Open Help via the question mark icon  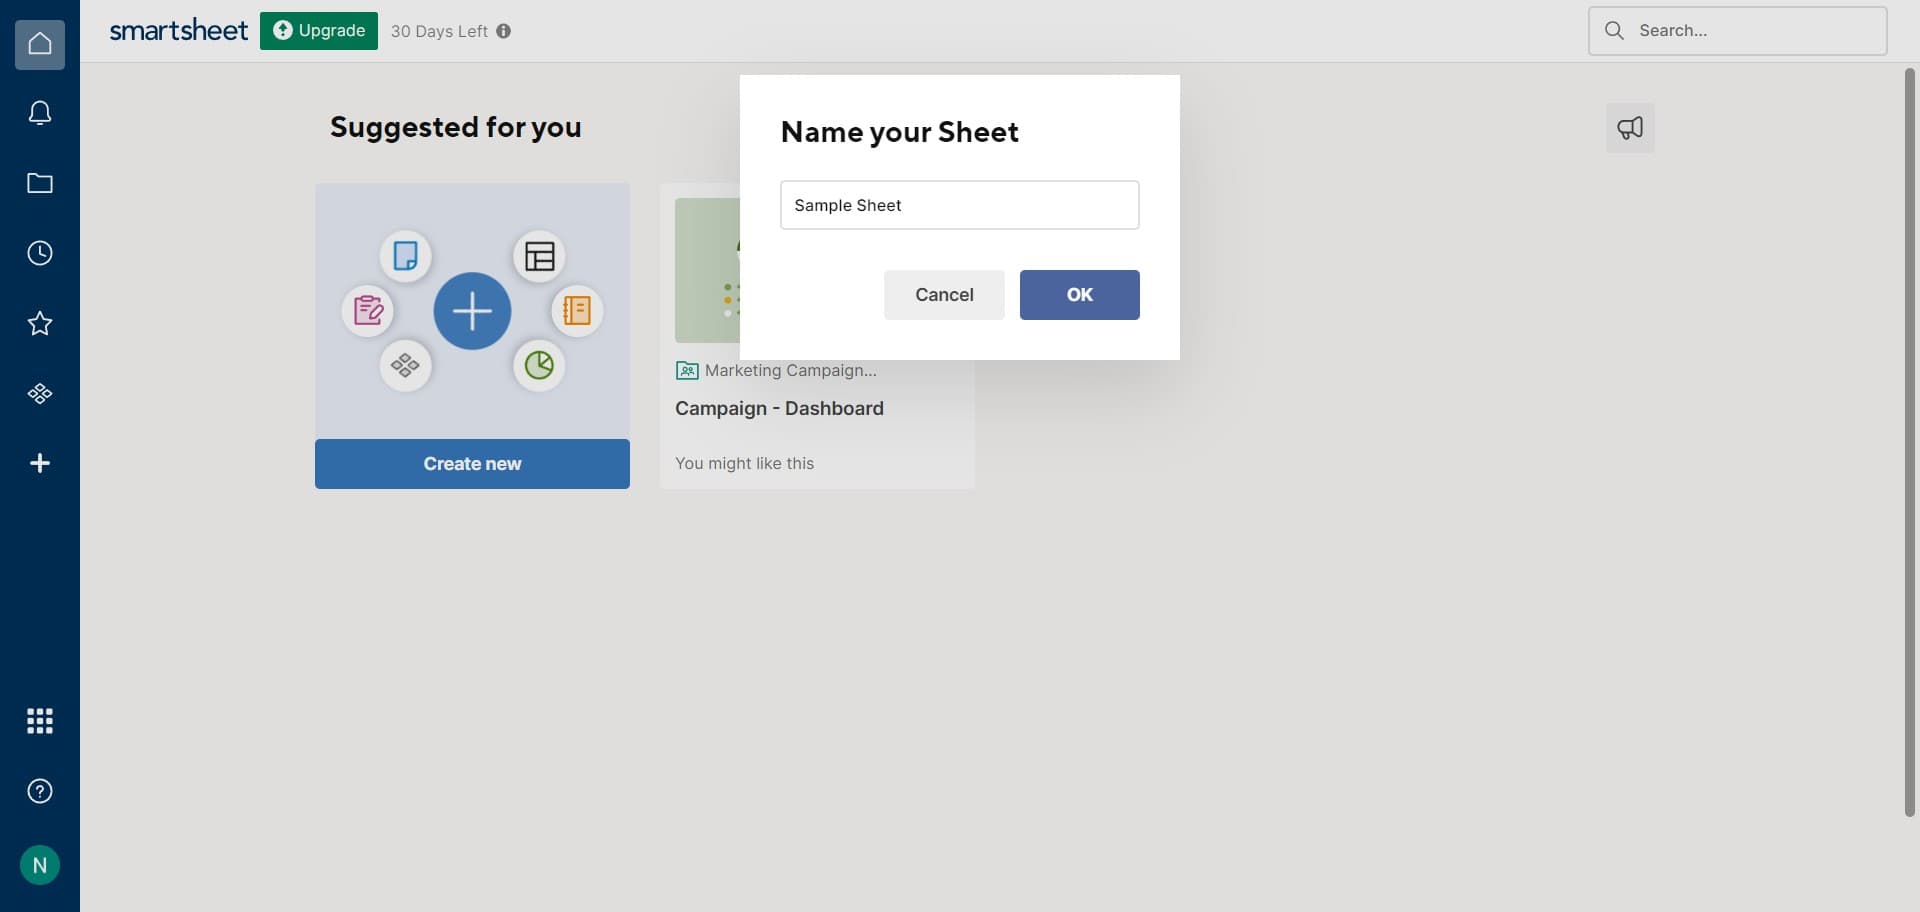click(x=39, y=791)
